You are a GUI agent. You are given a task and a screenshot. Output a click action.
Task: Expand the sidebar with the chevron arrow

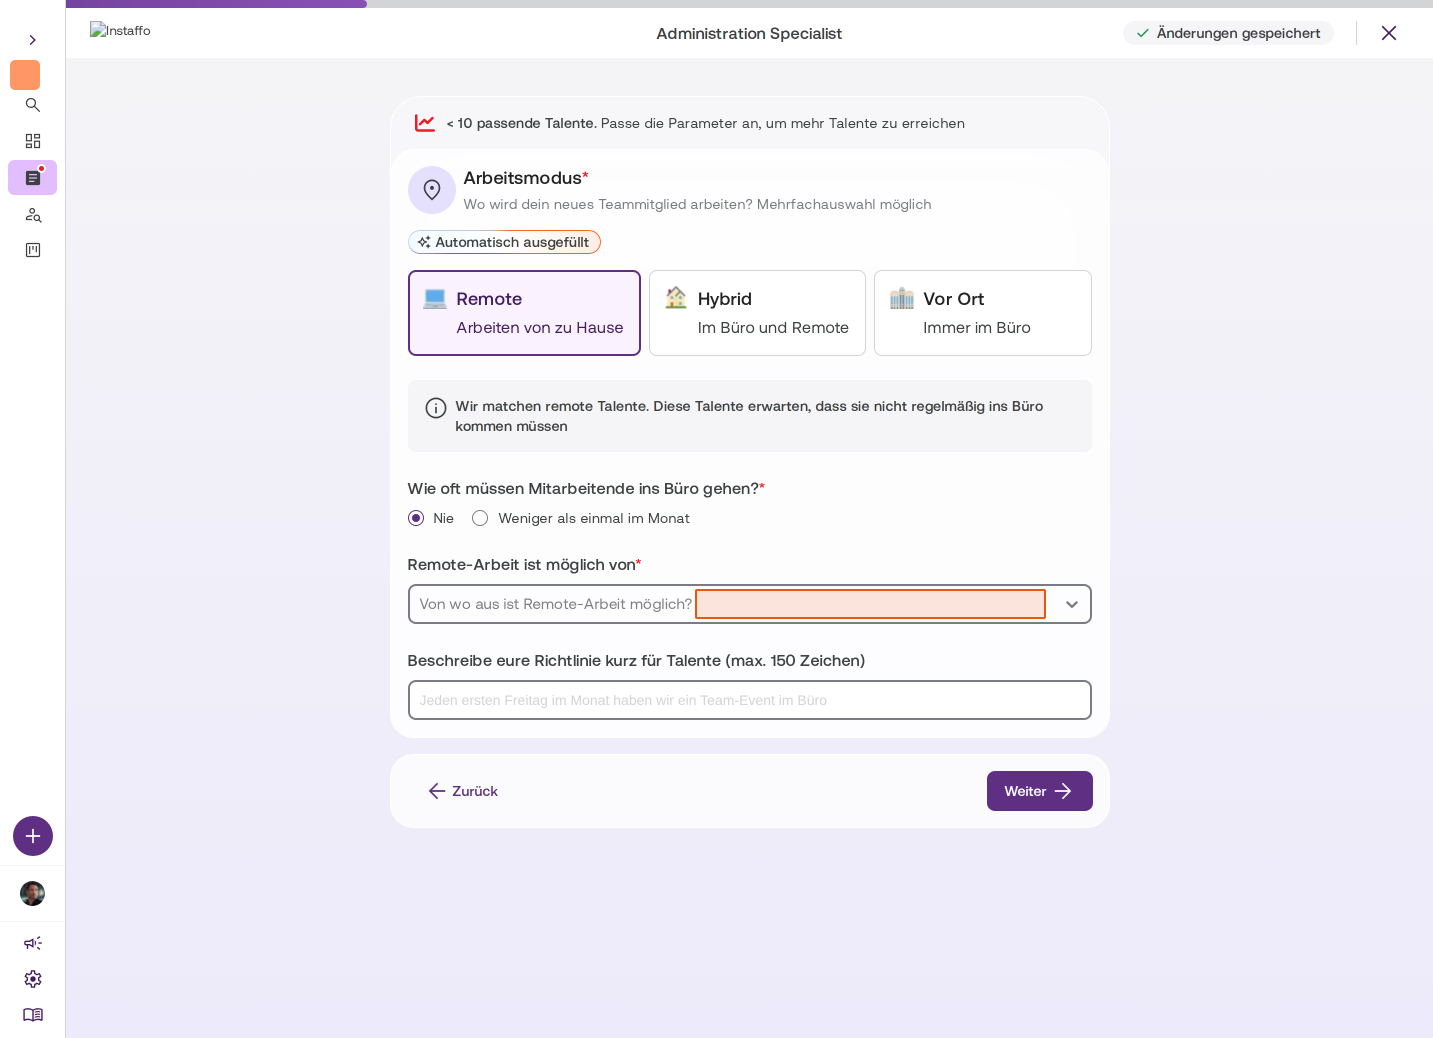[32, 40]
